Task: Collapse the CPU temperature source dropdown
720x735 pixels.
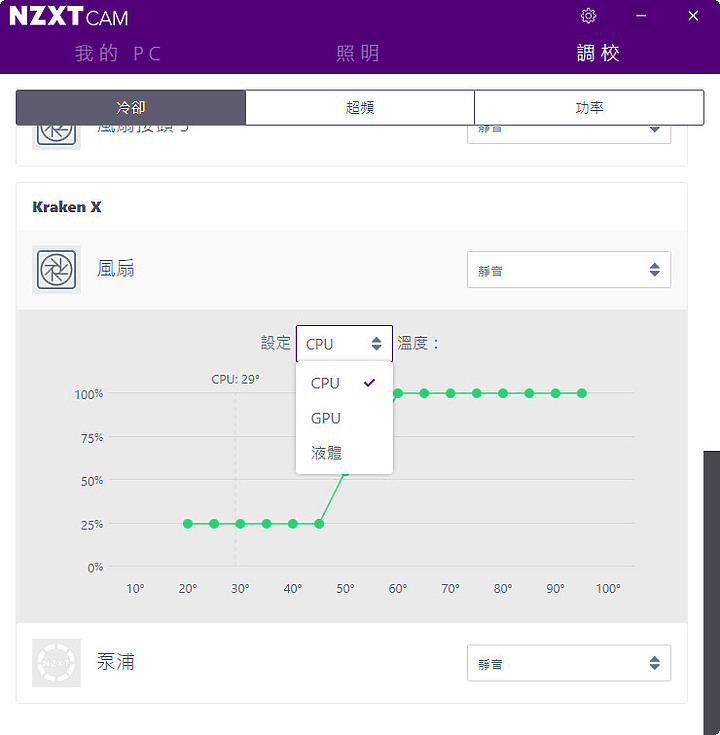Action: coord(344,344)
